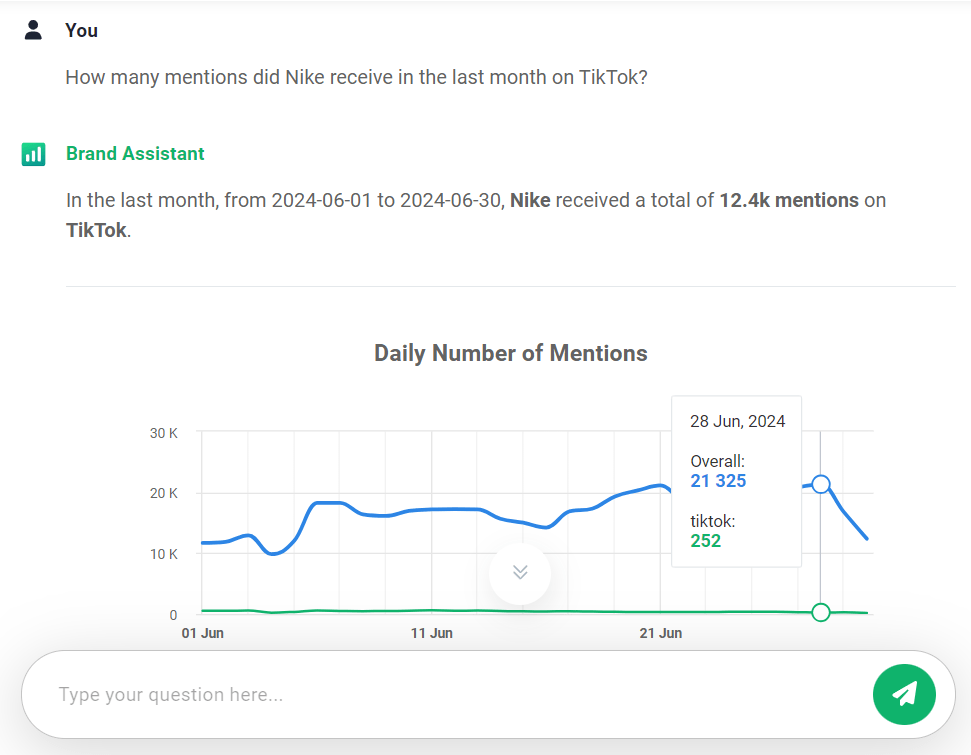Click the '20 K' y-axis label
This screenshot has width=971, height=755.
[163, 494]
